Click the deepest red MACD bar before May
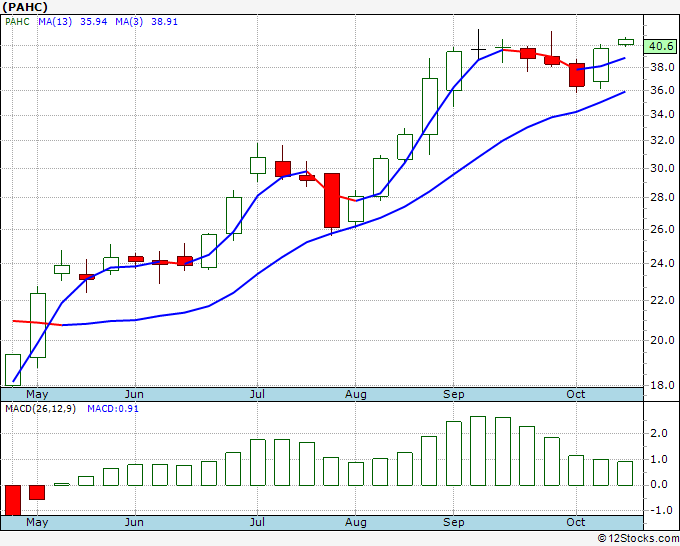 click(13, 500)
